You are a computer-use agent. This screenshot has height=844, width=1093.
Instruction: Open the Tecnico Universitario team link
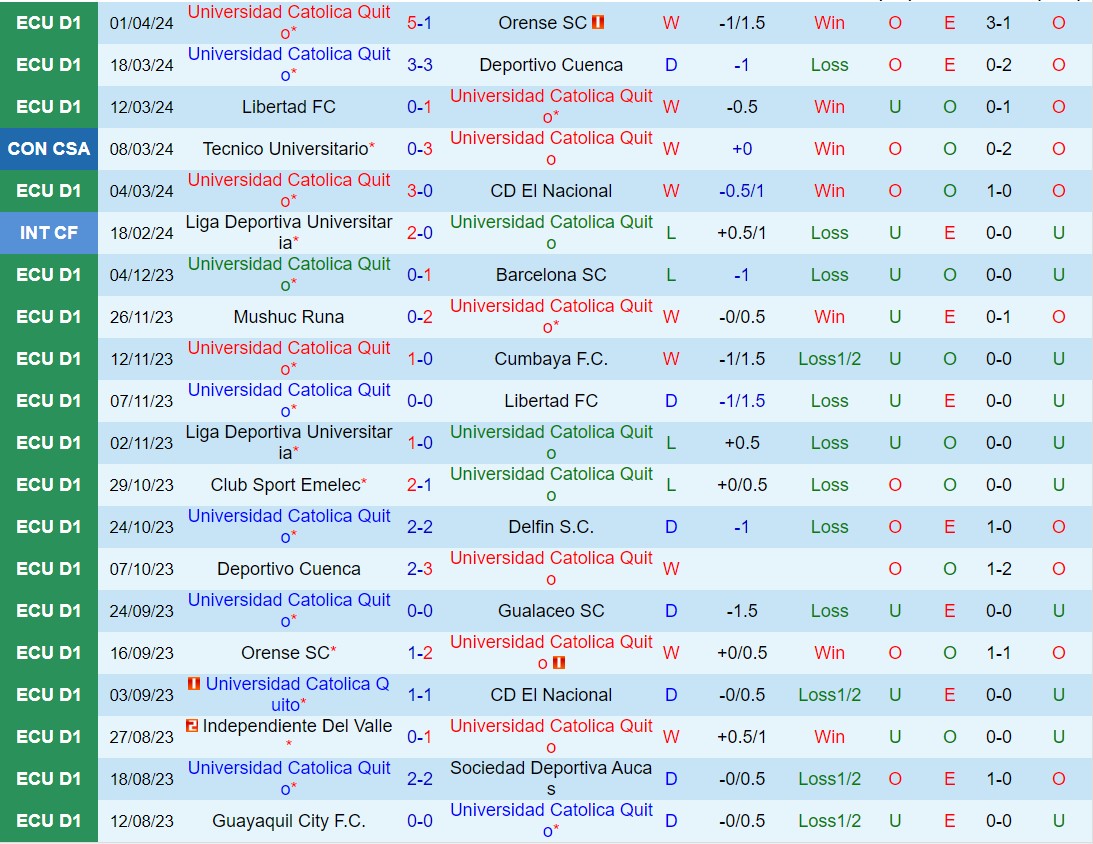click(x=285, y=149)
